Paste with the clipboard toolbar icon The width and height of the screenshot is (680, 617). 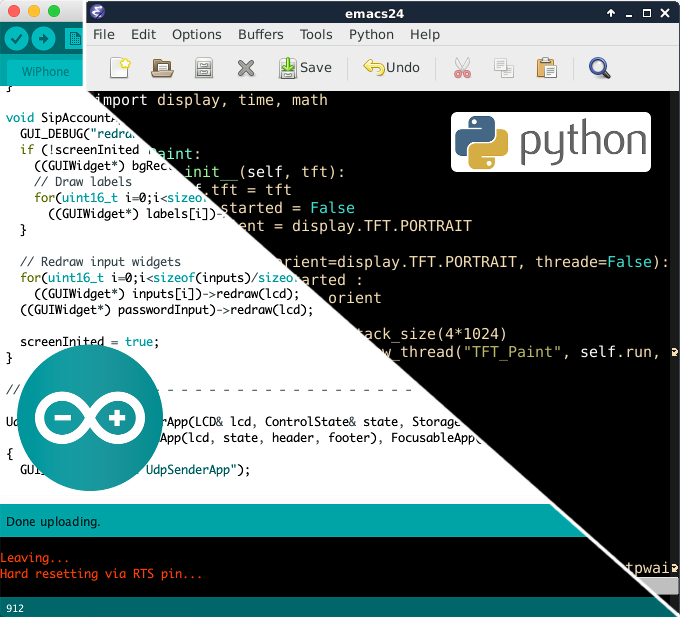click(x=546, y=68)
